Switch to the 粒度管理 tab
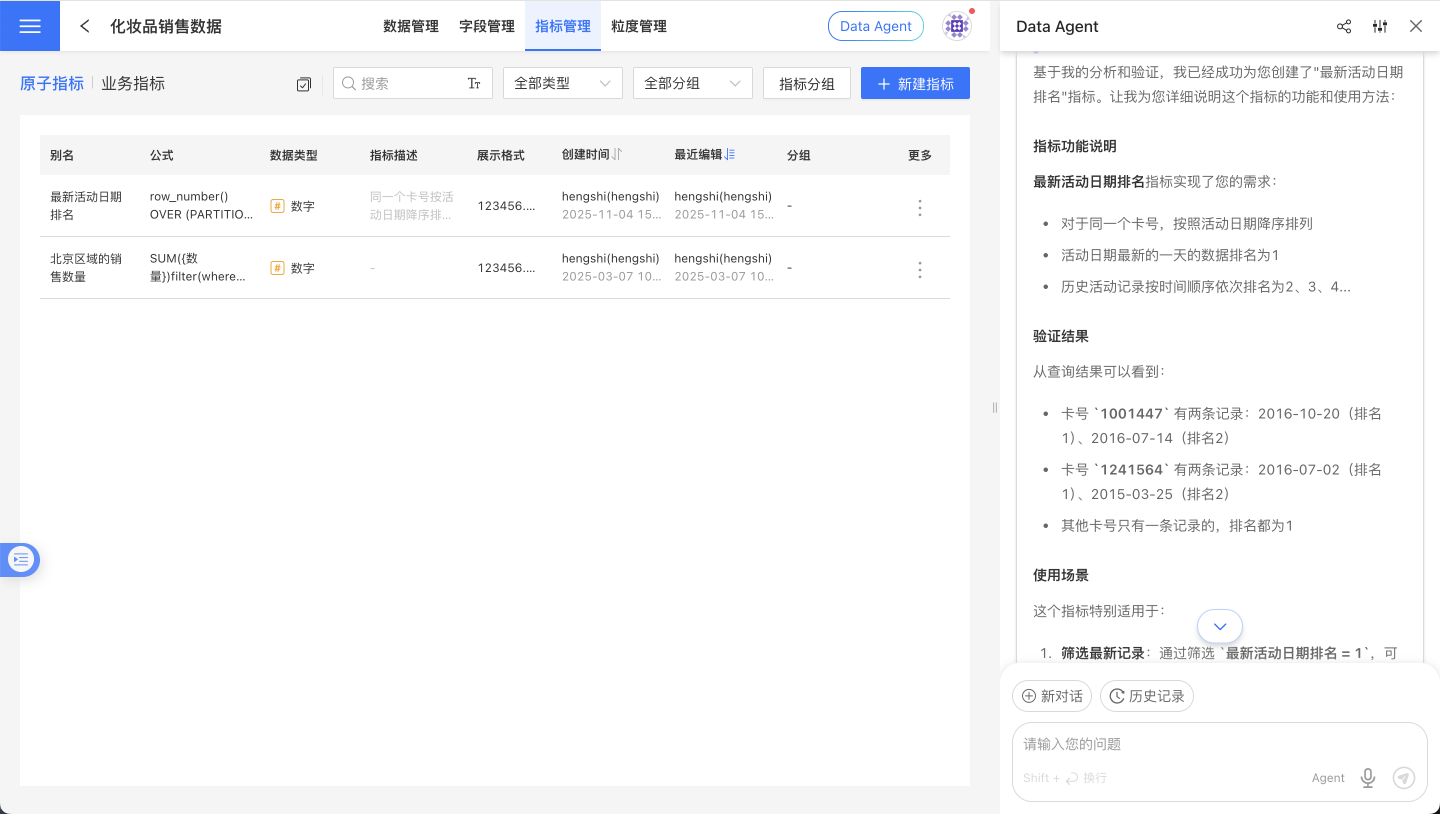The image size is (1440, 814). (638, 26)
